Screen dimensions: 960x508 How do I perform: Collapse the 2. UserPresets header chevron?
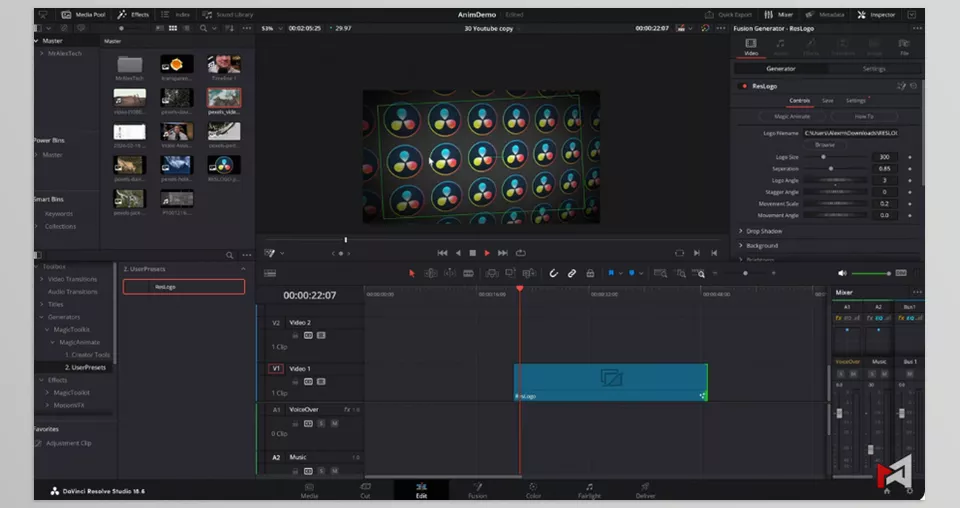[243, 269]
